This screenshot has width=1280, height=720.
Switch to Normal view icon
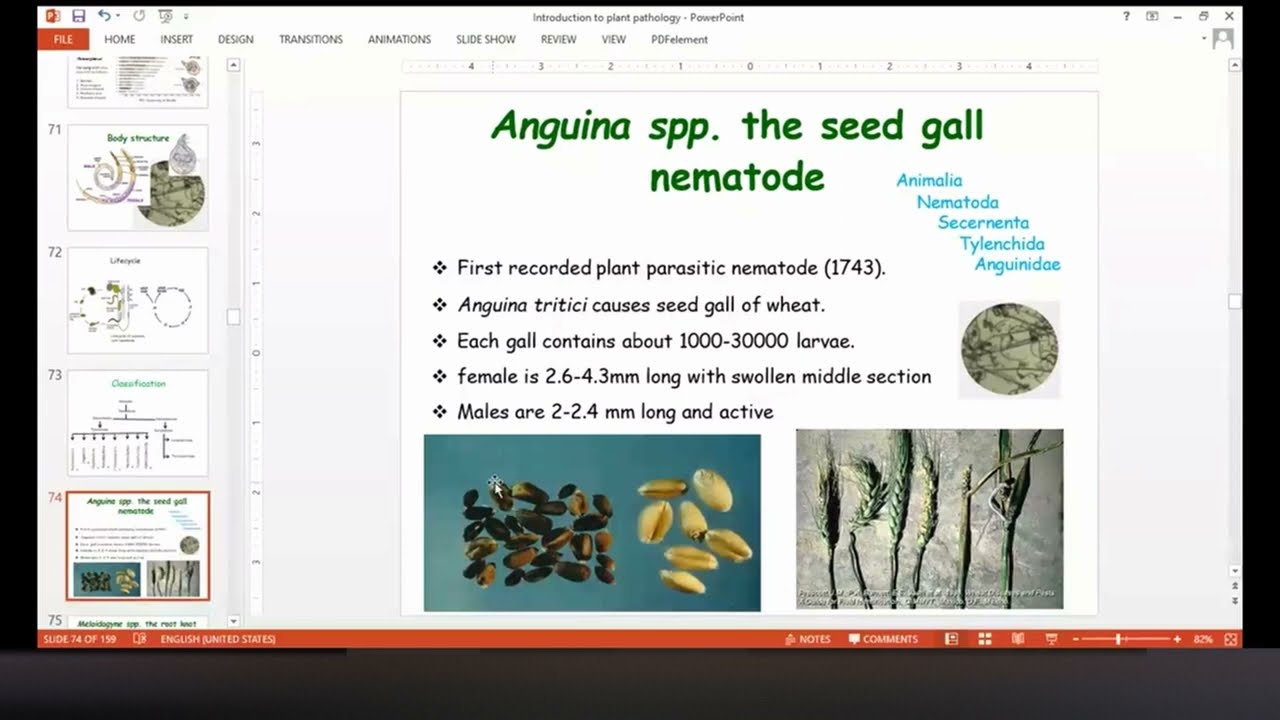(x=951, y=639)
